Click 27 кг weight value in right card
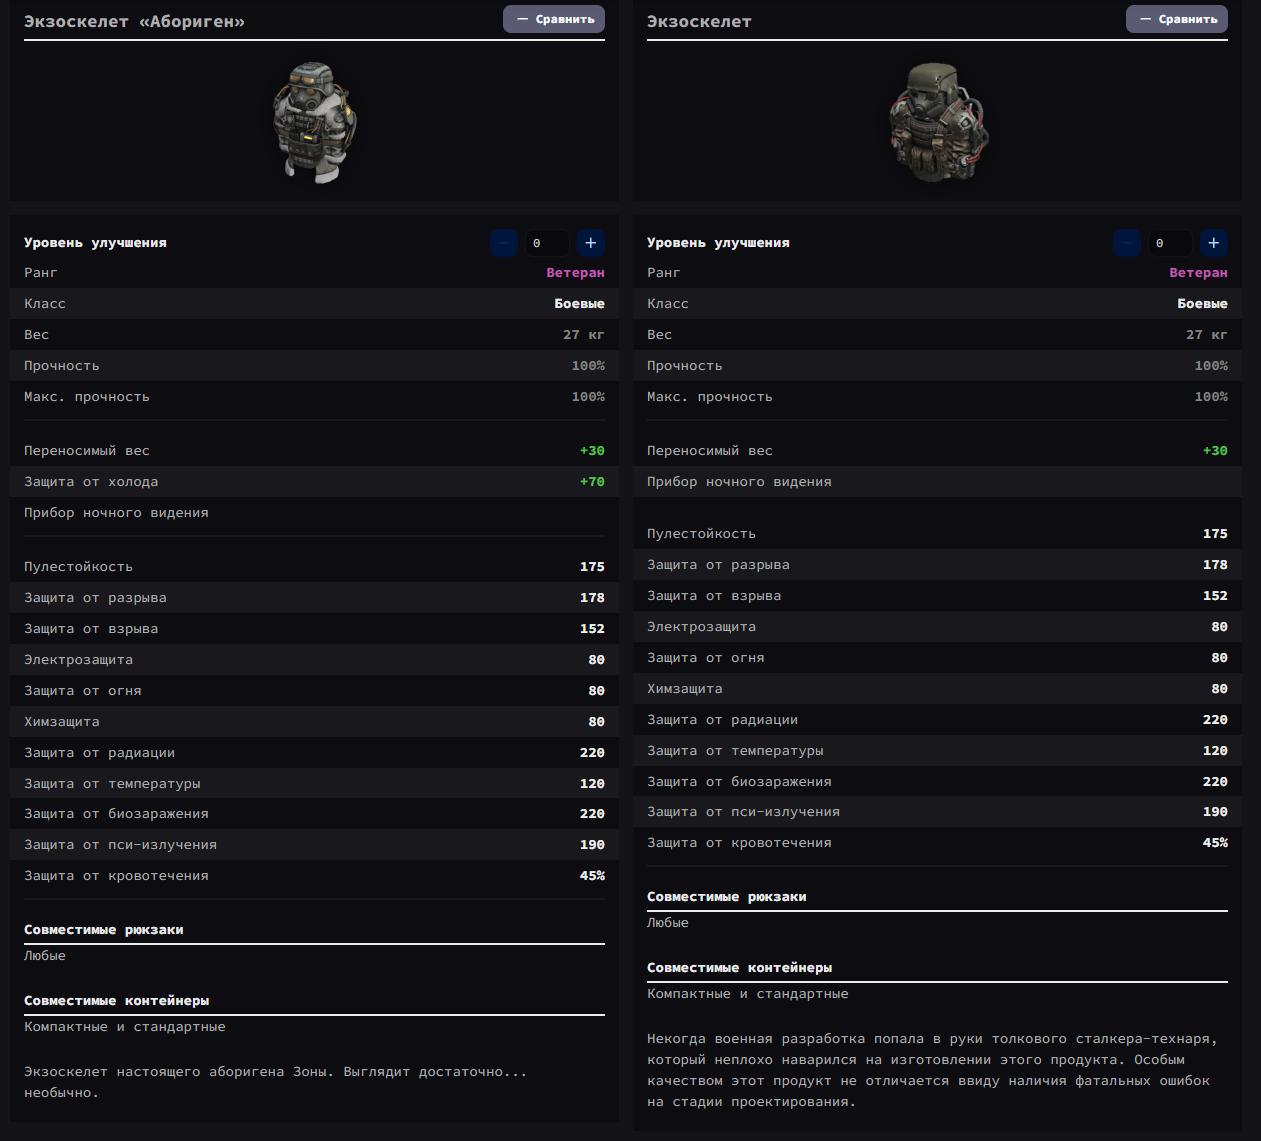This screenshot has height=1141, width=1261. 1207,335
